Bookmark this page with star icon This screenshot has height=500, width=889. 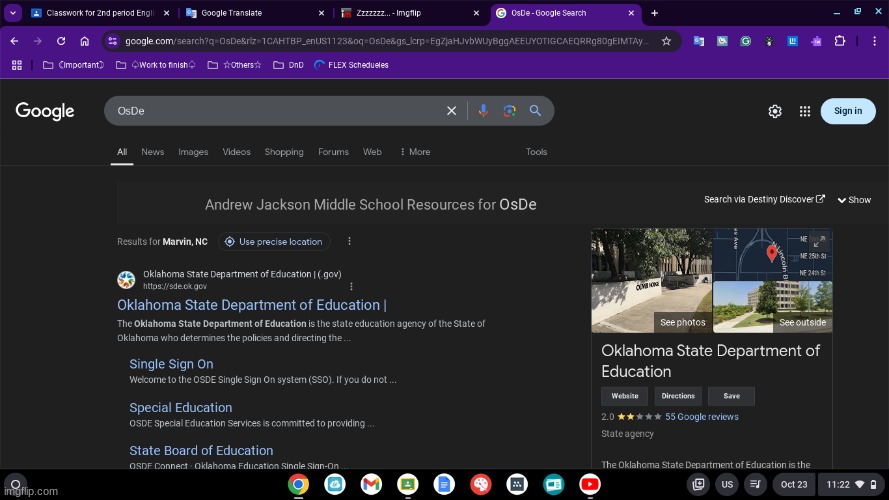[666, 41]
